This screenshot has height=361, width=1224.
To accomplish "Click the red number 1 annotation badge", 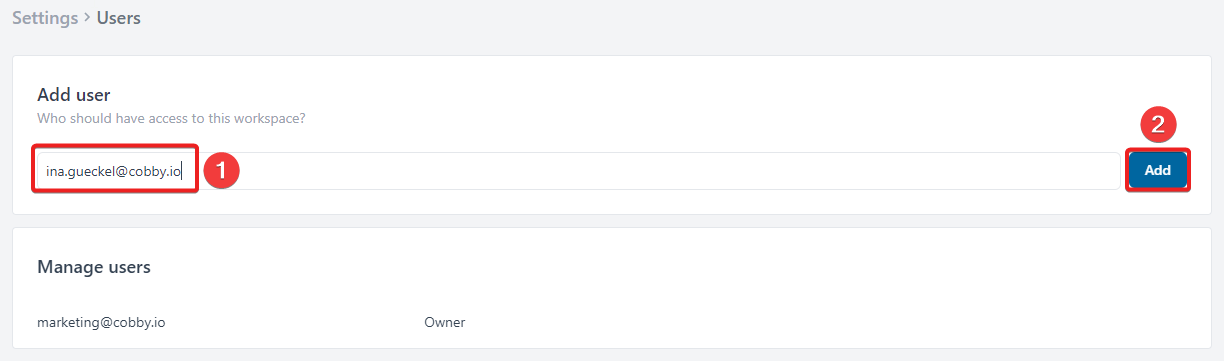I will pos(220,171).
